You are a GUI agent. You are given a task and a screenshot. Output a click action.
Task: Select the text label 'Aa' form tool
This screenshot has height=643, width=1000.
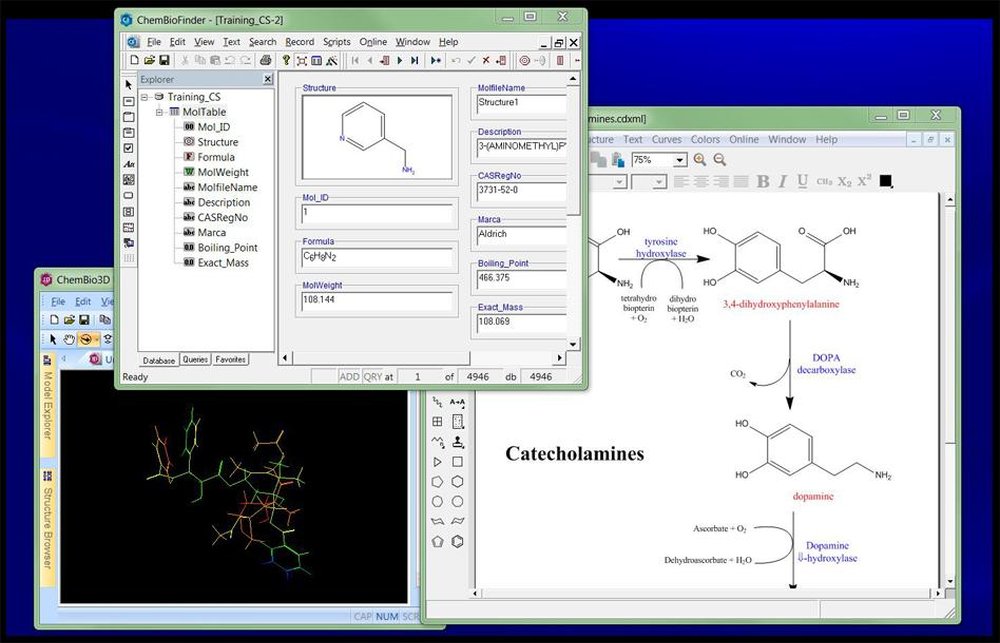129,164
